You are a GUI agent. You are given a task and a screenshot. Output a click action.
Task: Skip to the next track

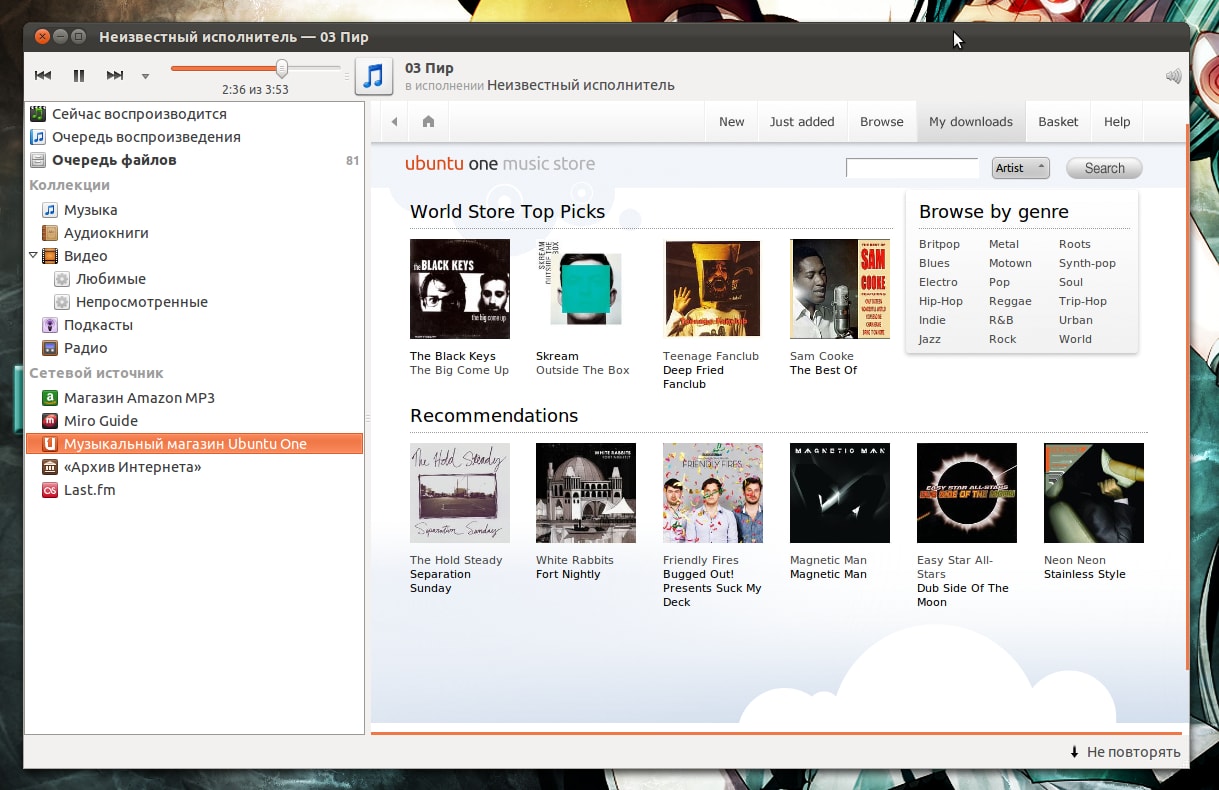[x=115, y=75]
